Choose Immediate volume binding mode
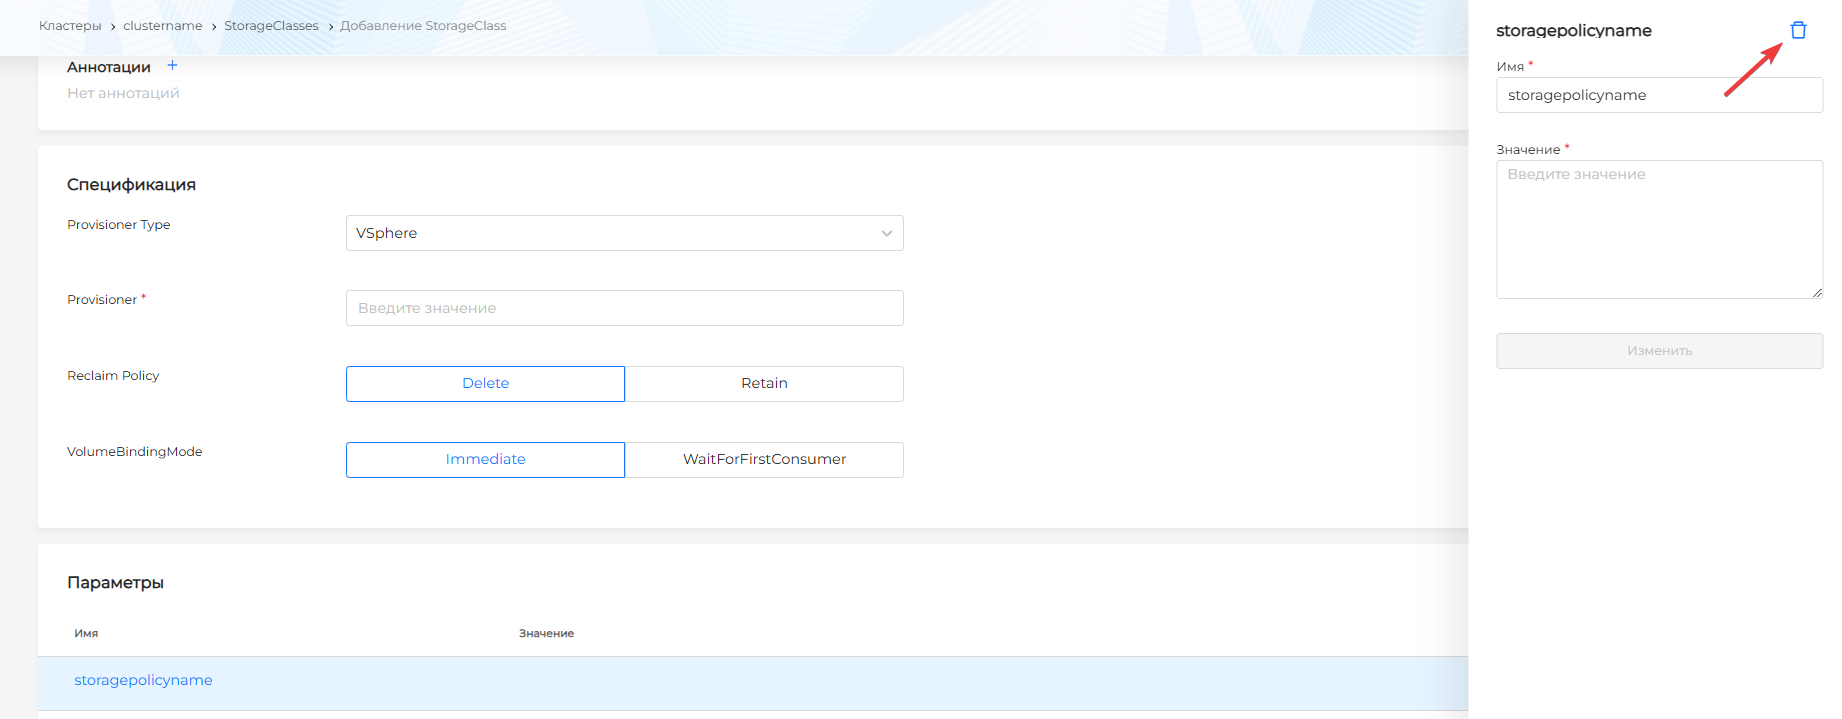 [485, 460]
